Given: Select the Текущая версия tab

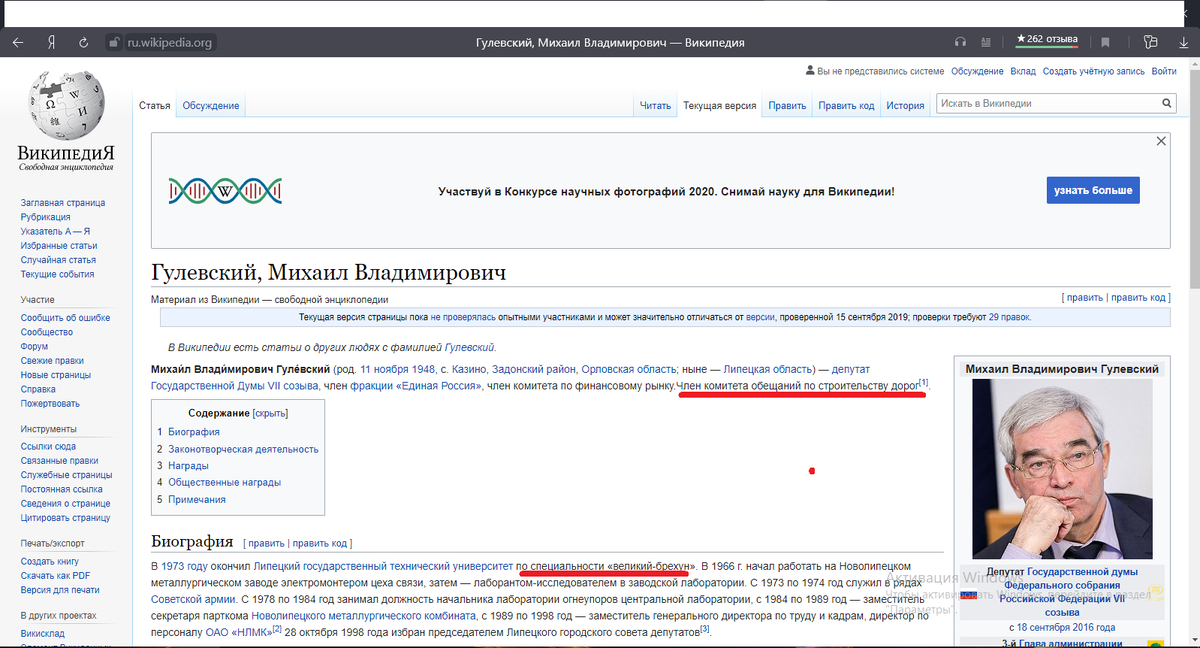Looking at the screenshot, I should coord(719,105).
